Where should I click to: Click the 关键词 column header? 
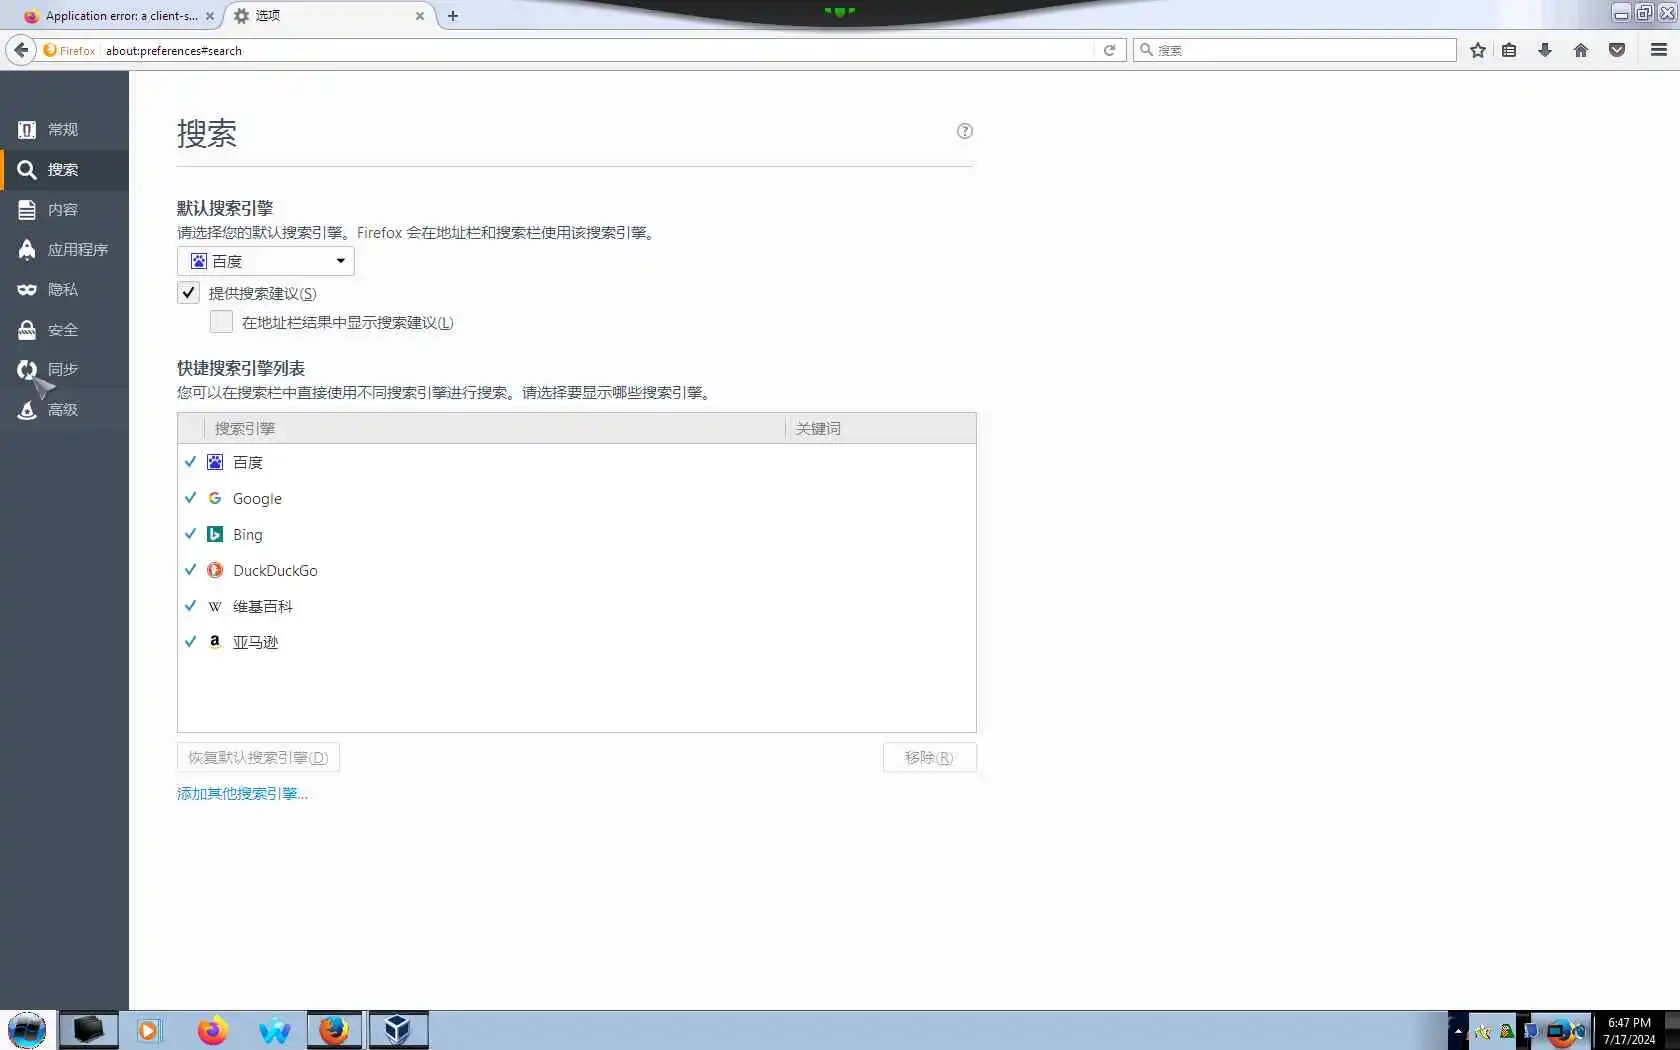click(x=880, y=428)
